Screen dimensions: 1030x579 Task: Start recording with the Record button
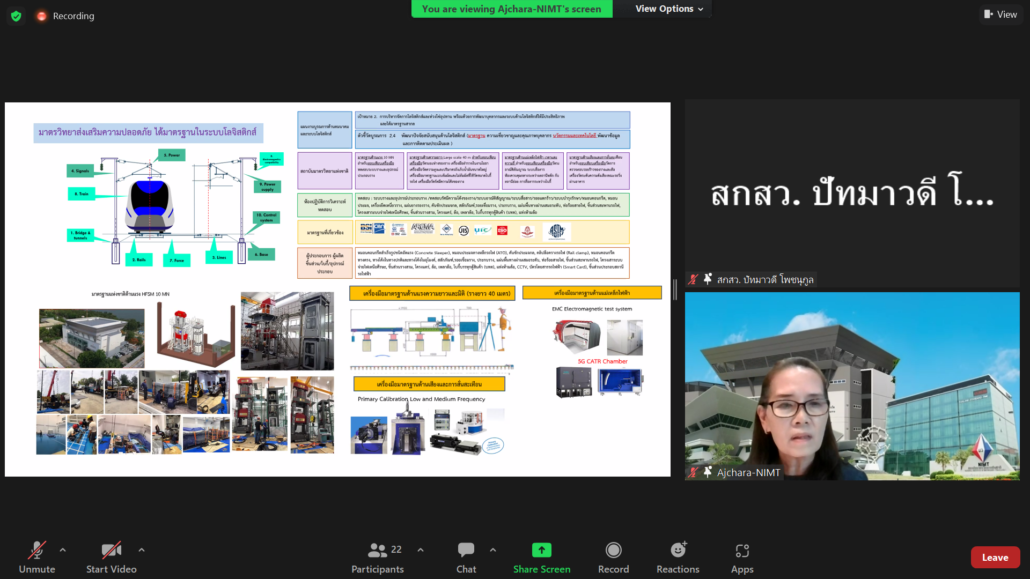(613, 557)
